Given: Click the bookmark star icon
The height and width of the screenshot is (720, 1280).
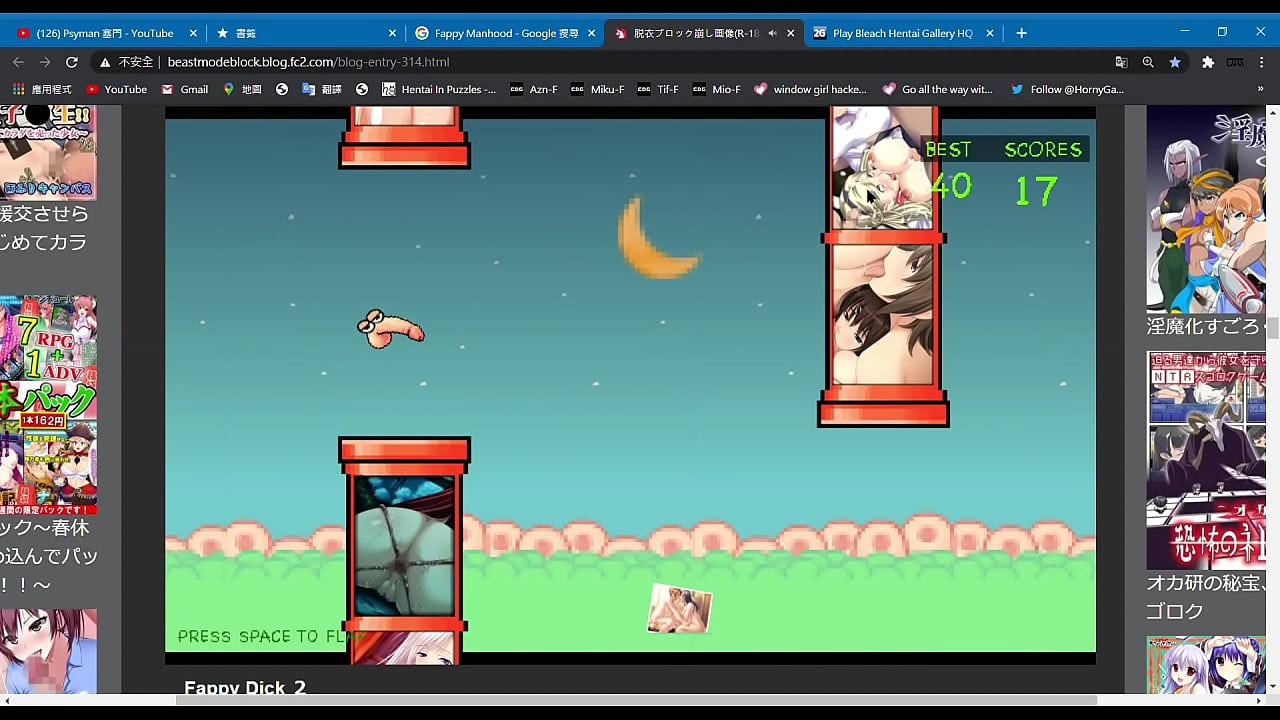Looking at the screenshot, I should 1175,62.
